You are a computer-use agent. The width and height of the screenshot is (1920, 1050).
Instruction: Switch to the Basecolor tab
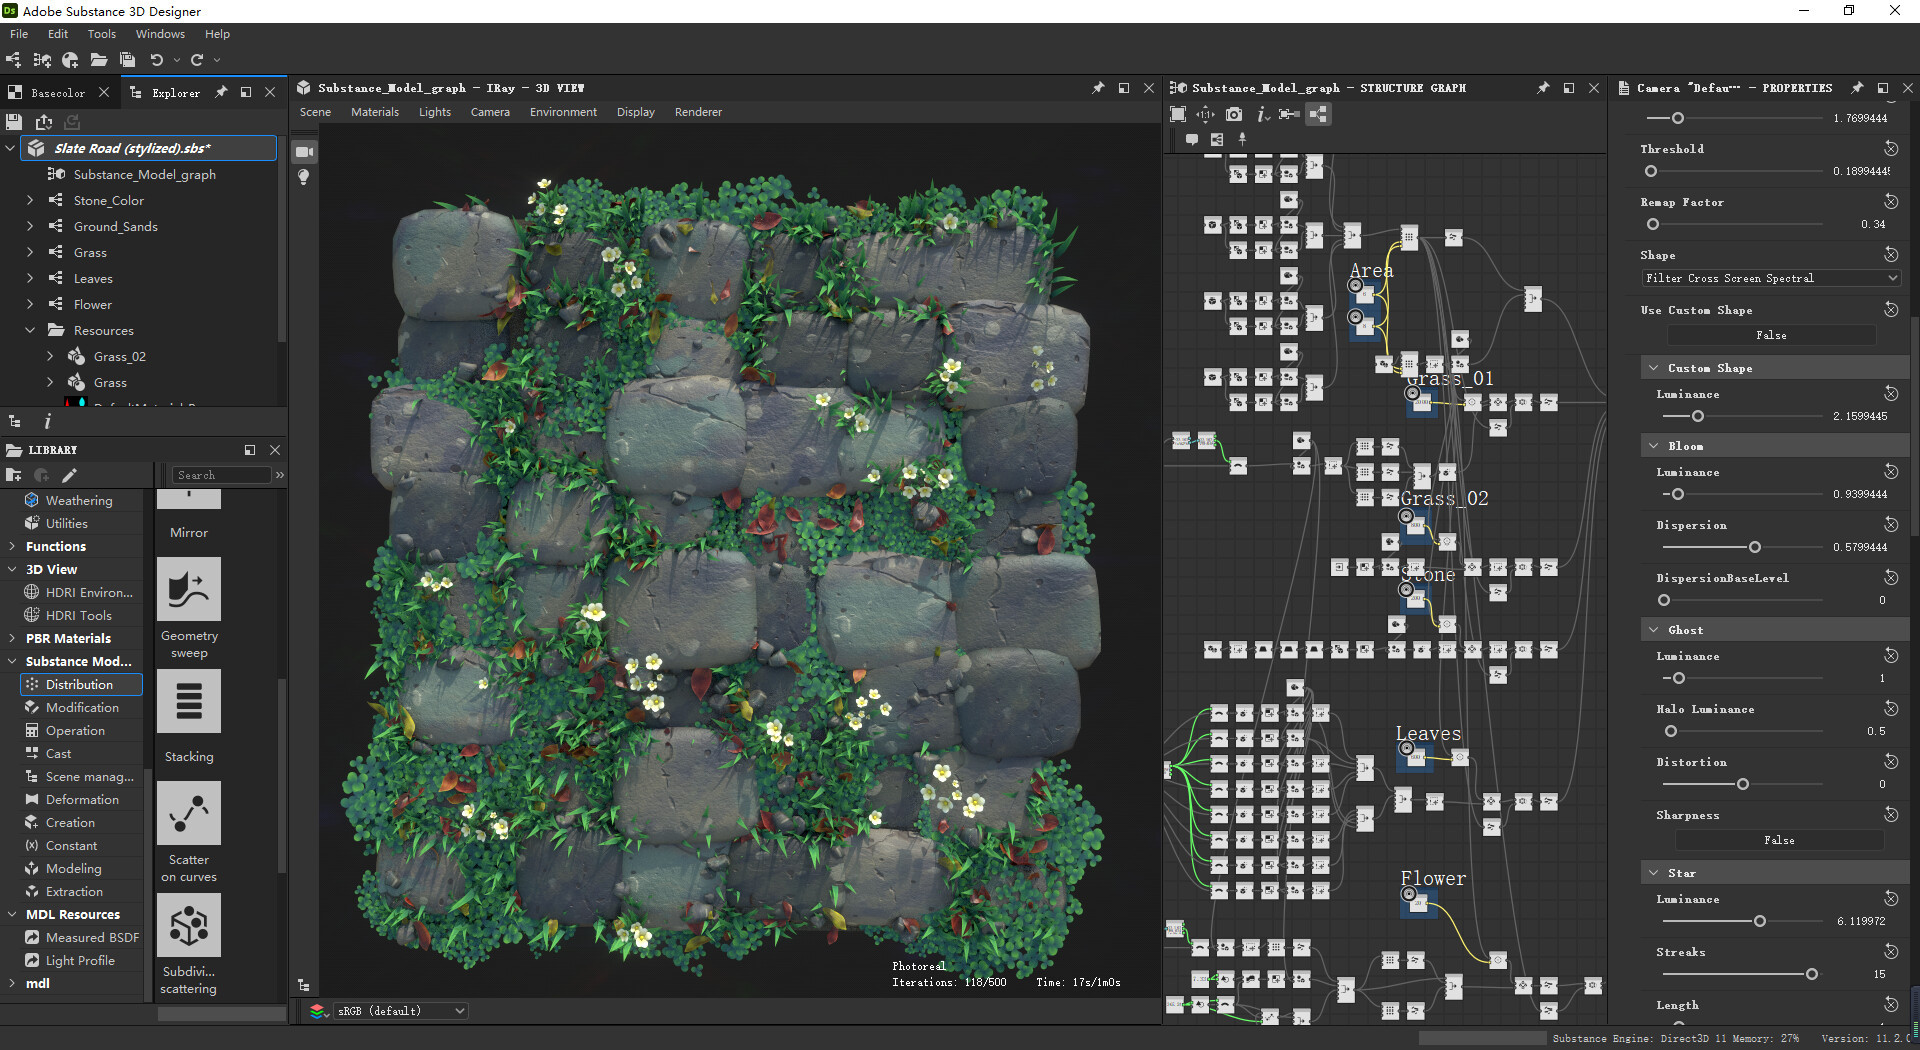(57, 92)
